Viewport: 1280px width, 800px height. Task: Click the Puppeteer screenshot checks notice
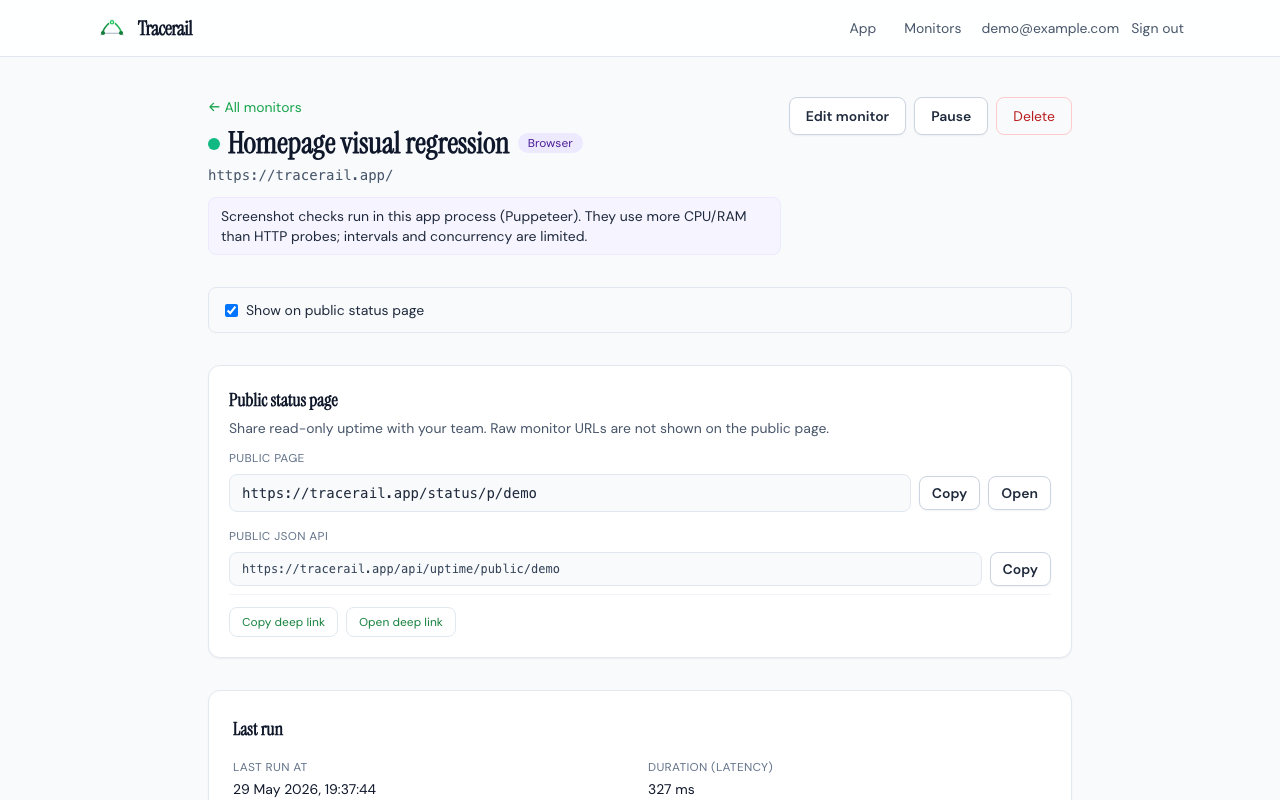[x=494, y=226]
